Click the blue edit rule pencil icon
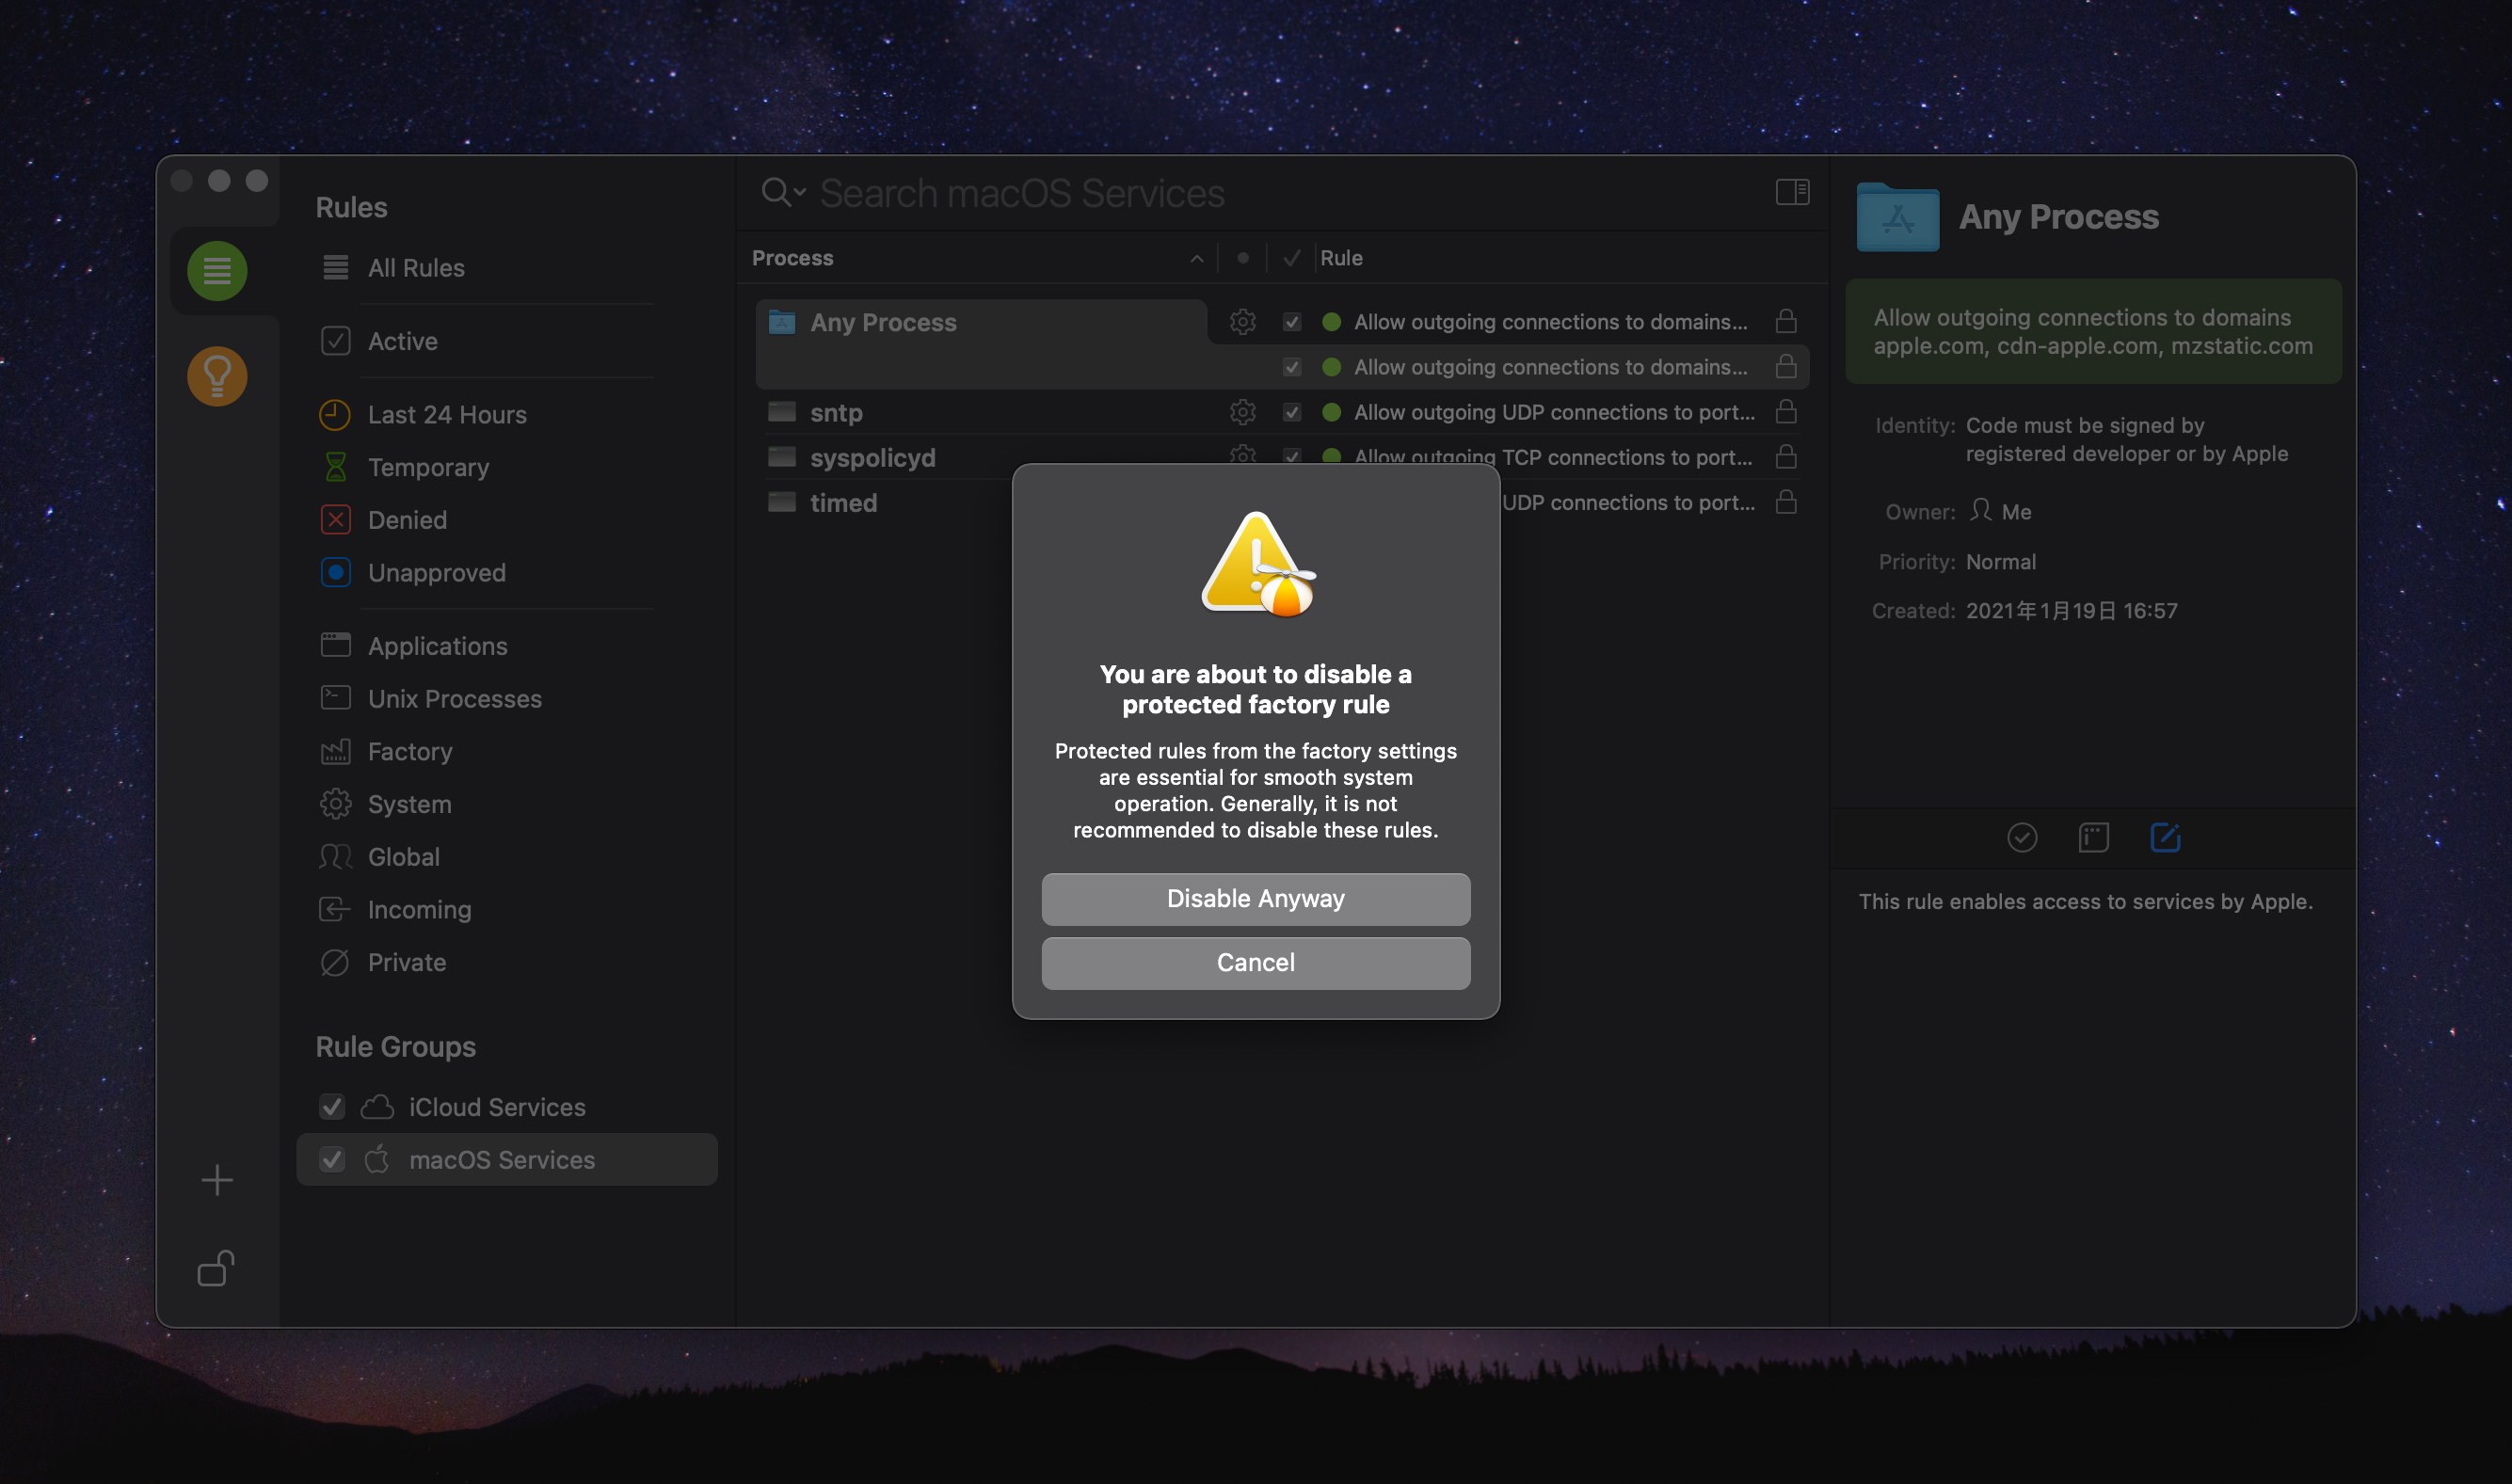Image resolution: width=2512 pixels, height=1484 pixels. click(2164, 837)
